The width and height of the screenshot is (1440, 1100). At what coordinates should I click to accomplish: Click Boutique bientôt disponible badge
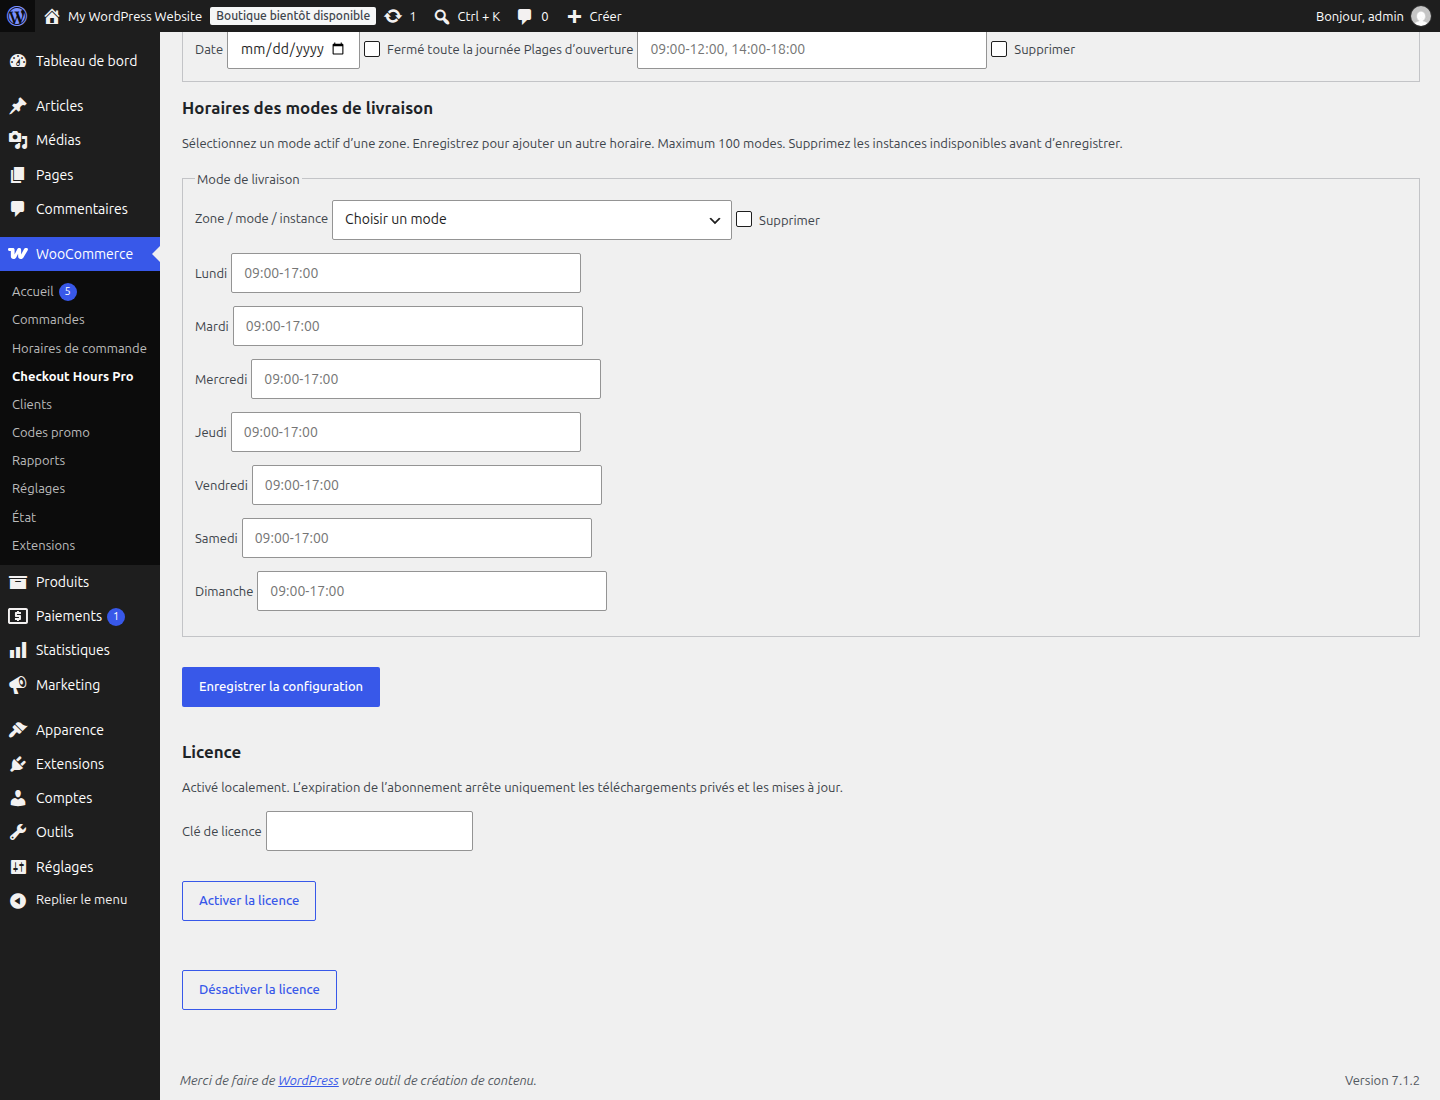tap(293, 16)
